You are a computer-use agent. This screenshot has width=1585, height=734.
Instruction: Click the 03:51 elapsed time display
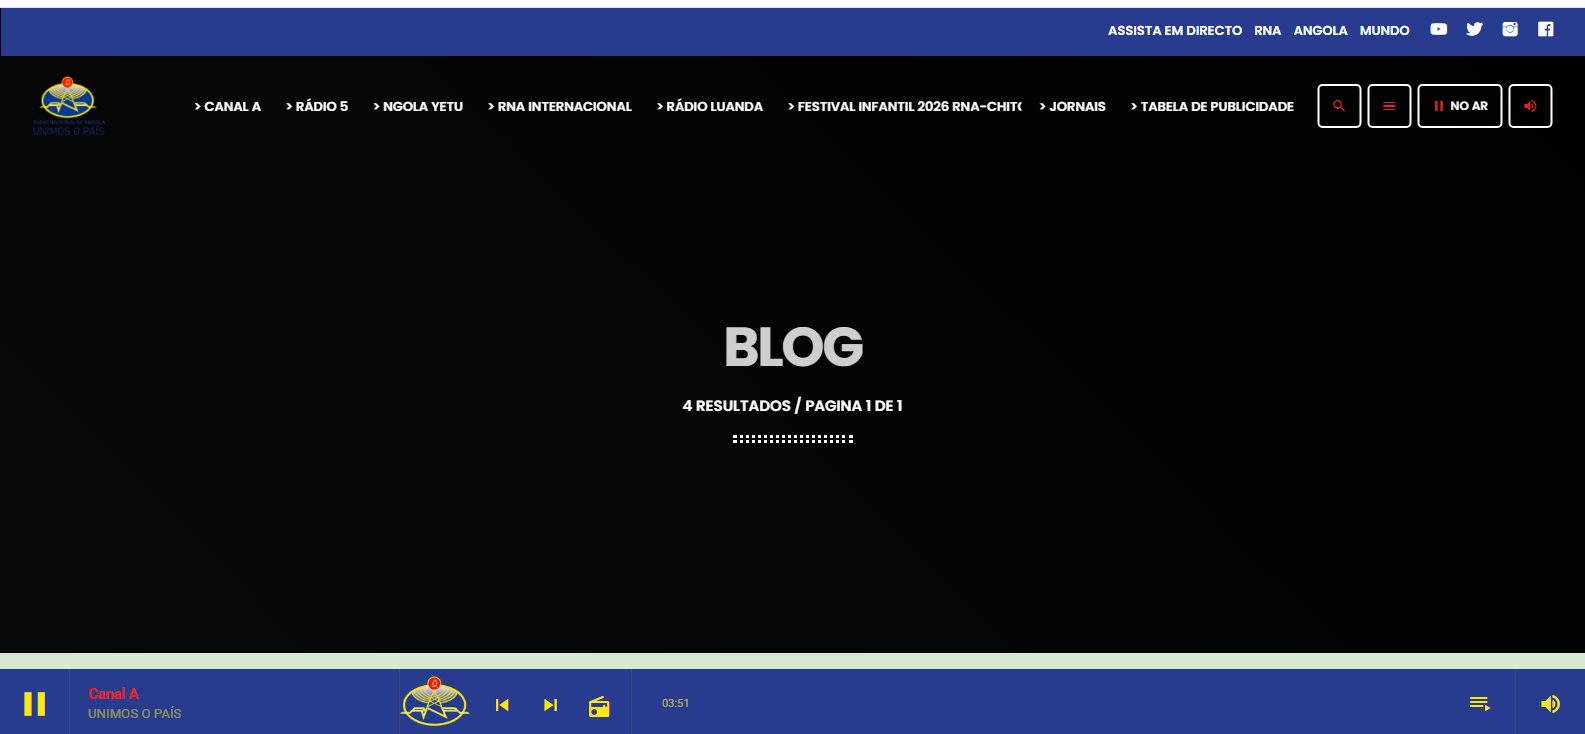tap(676, 704)
